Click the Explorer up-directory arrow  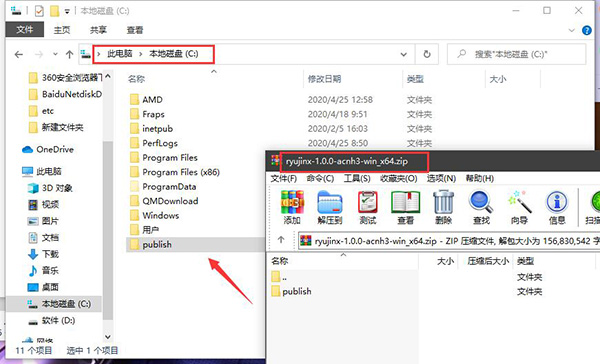point(69,54)
